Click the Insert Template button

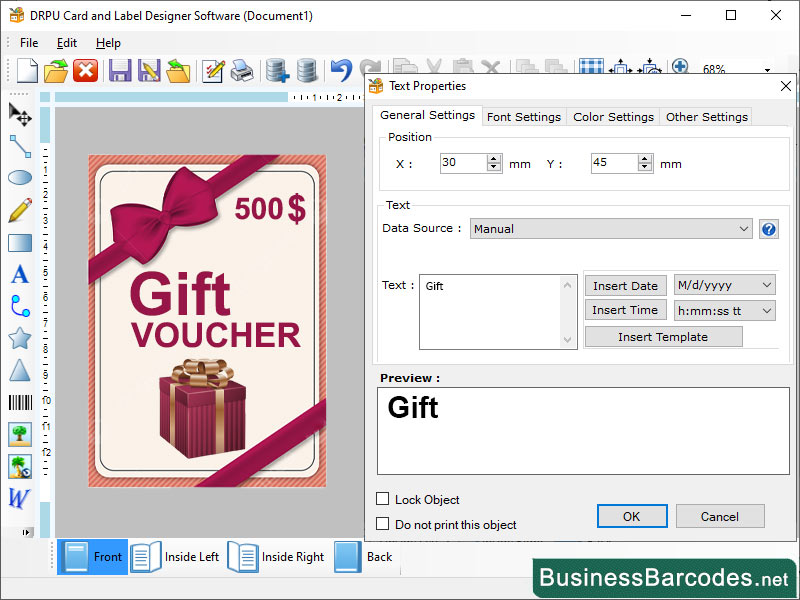click(663, 336)
